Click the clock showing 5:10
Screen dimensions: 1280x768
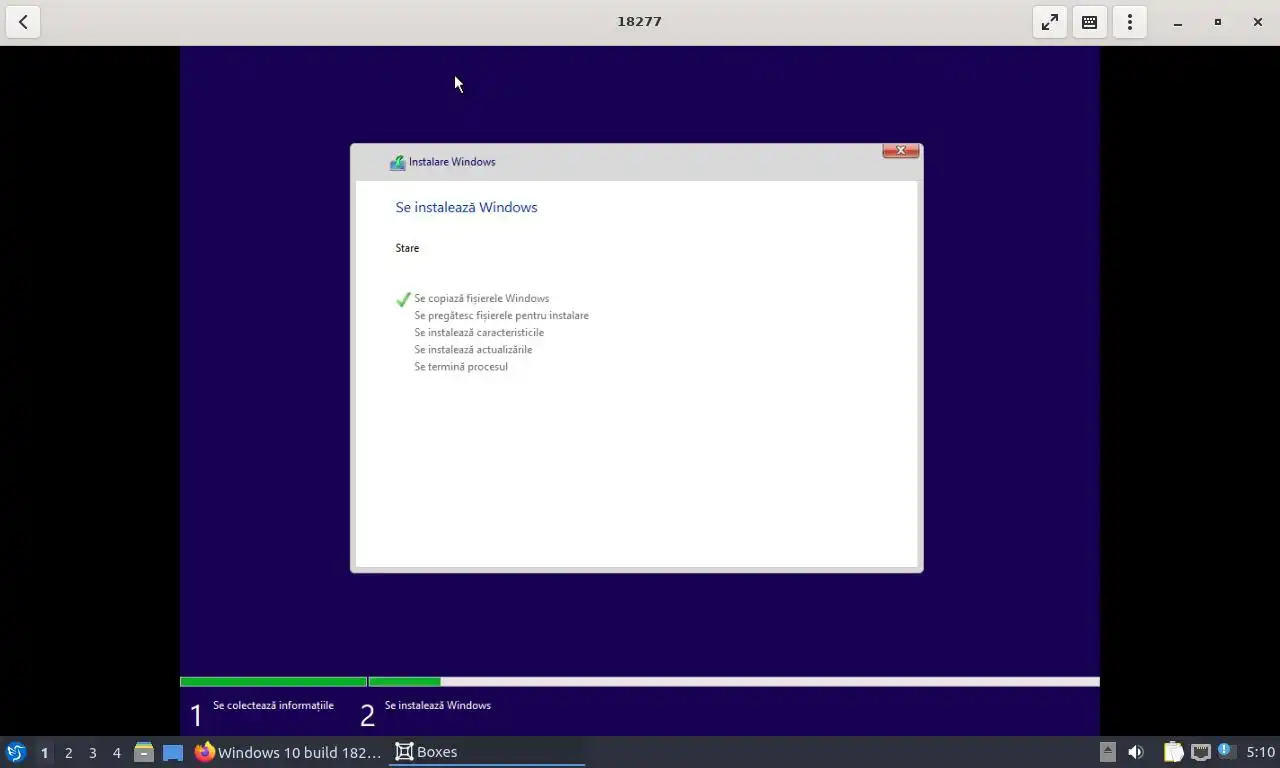click(1260, 752)
